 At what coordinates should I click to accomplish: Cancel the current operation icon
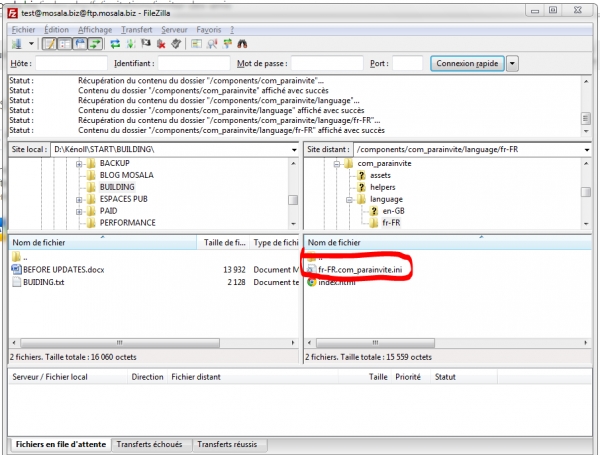click(146, 44)
